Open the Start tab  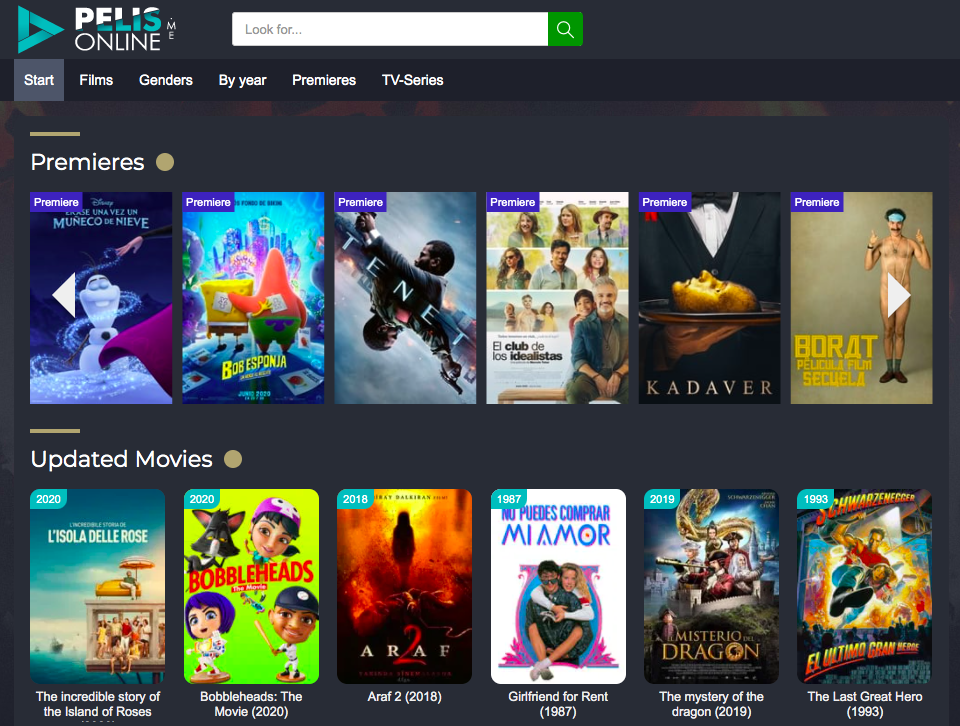39,80
